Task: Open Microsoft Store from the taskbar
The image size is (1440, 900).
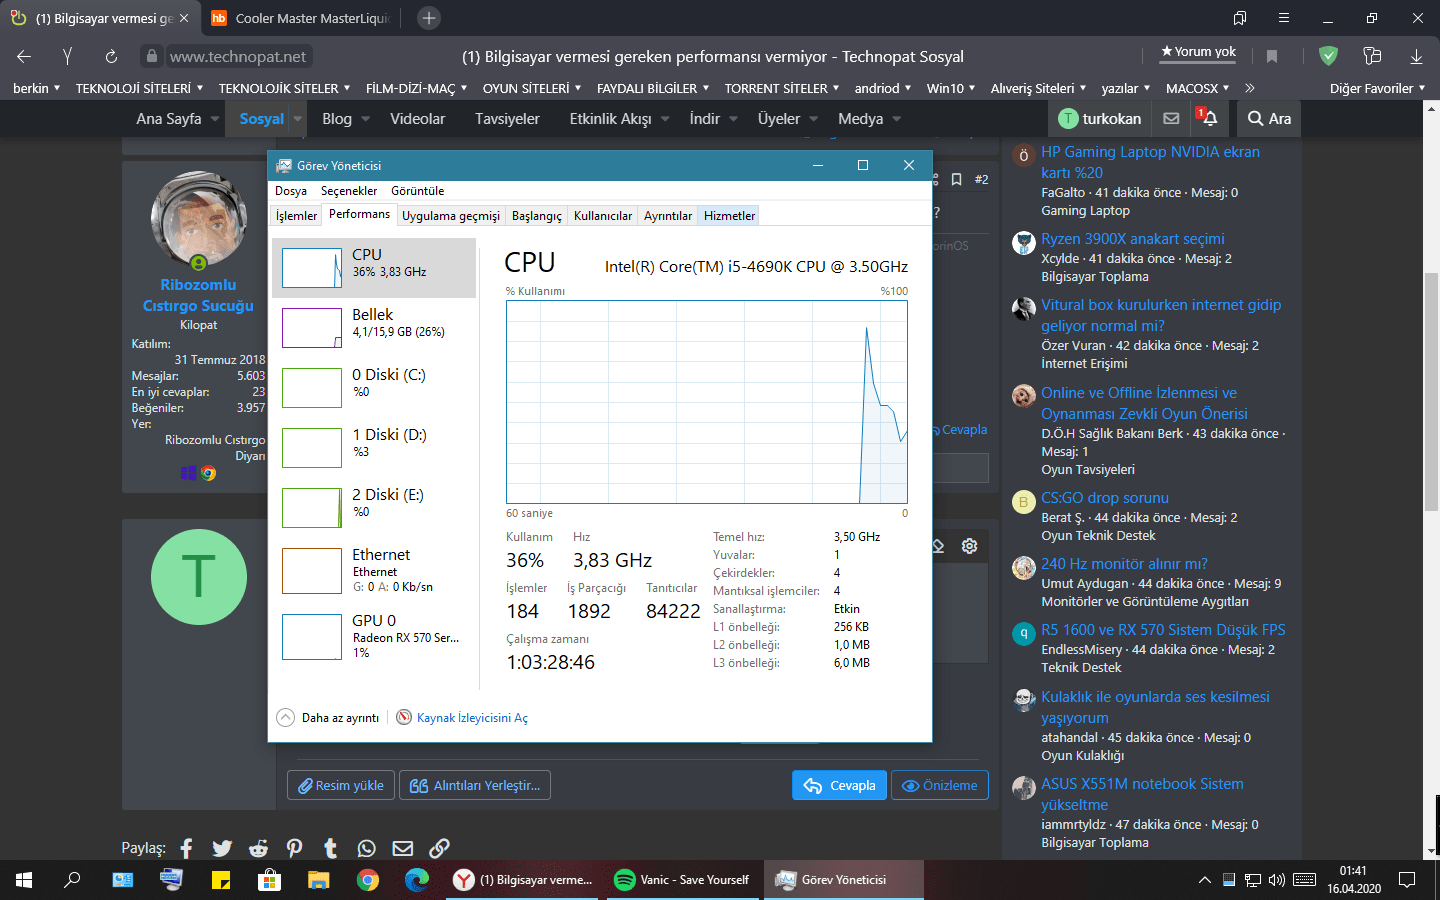Action: point(269,880)
